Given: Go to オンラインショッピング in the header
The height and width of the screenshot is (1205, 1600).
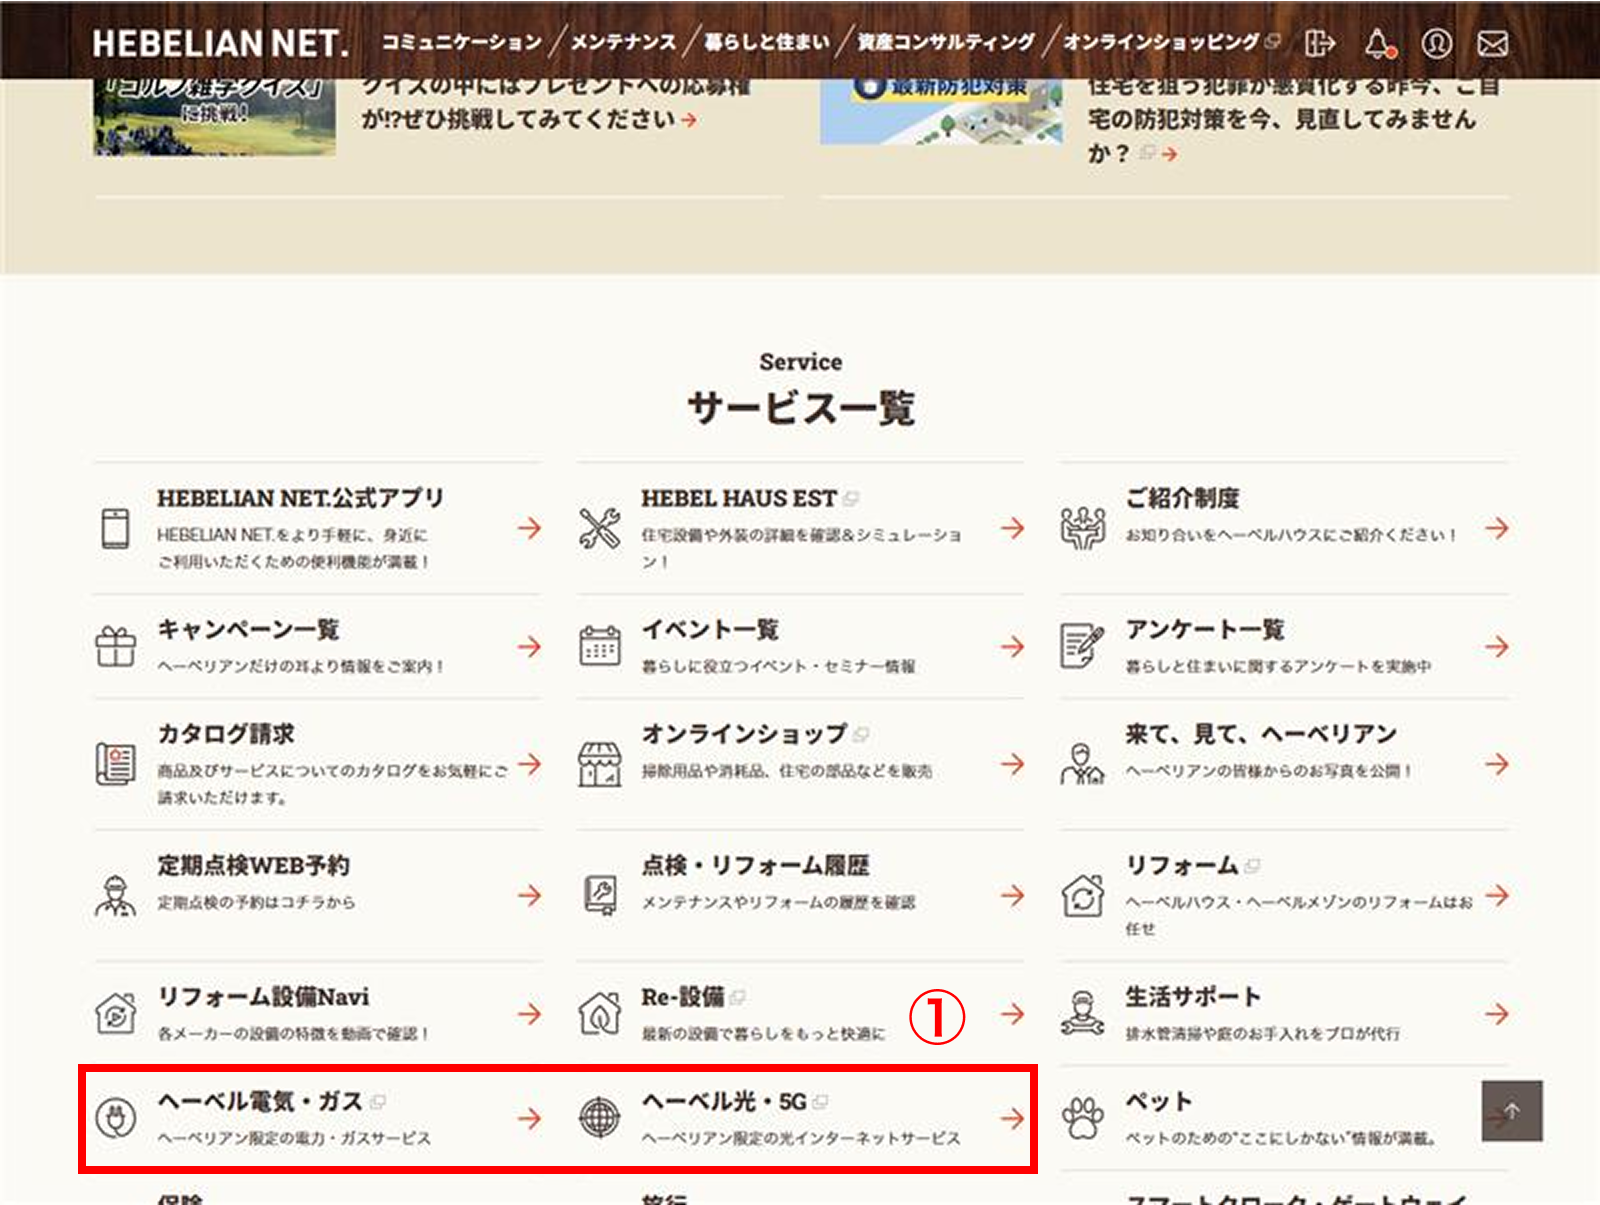Looking at the screenshot, I should click(x=1162, y=42).
